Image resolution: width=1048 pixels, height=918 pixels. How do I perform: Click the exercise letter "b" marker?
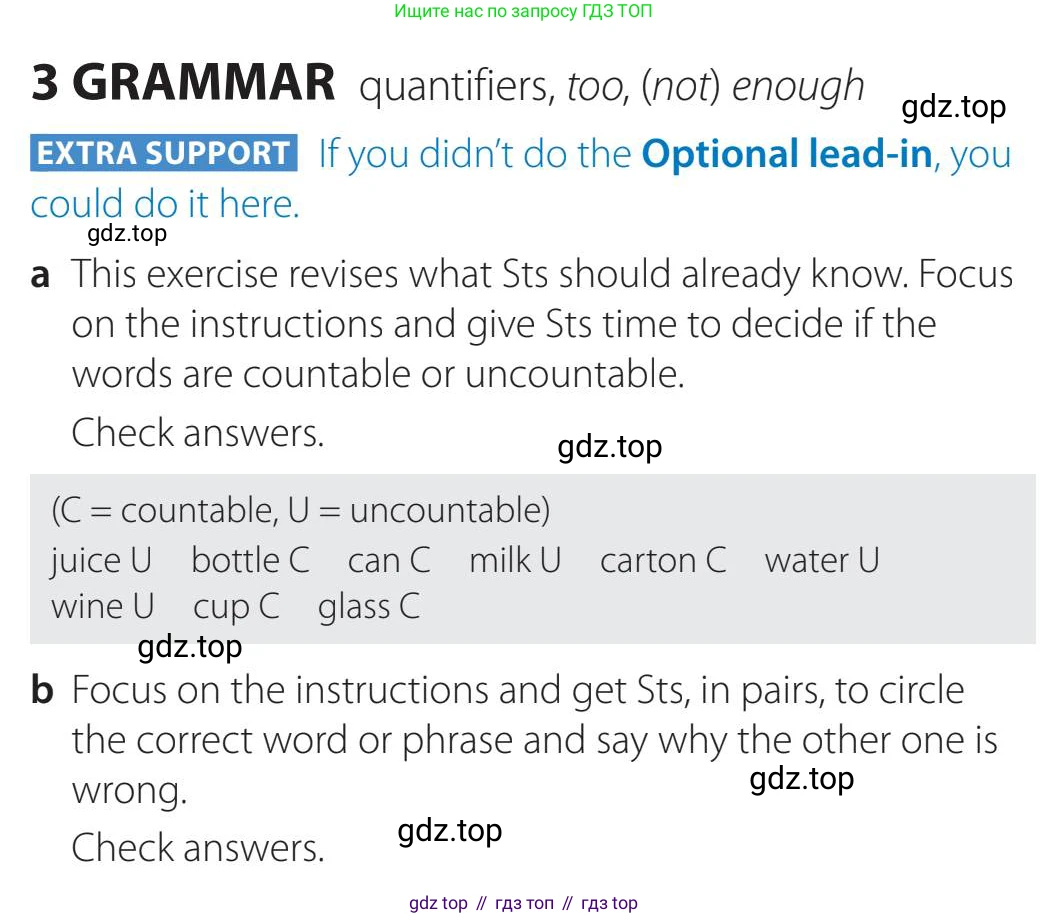[x=42, y=691]
